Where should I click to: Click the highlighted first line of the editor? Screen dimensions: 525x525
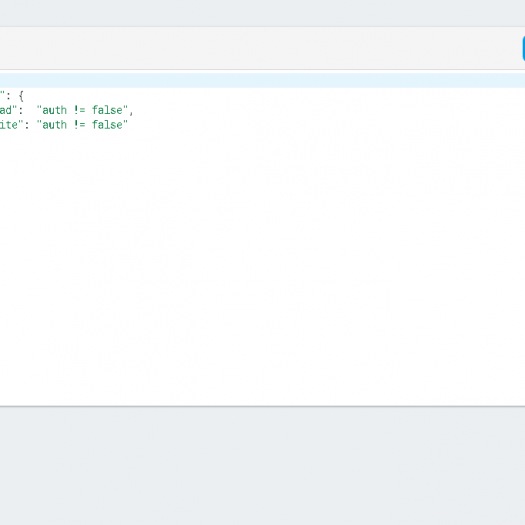coord(262,81)
